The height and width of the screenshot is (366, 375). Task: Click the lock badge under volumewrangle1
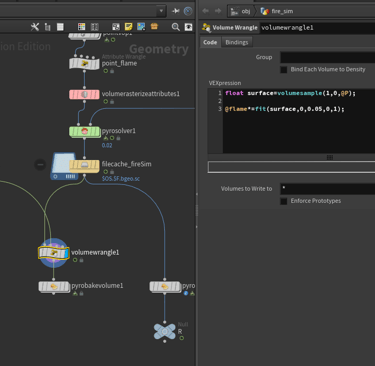(81, 260)
